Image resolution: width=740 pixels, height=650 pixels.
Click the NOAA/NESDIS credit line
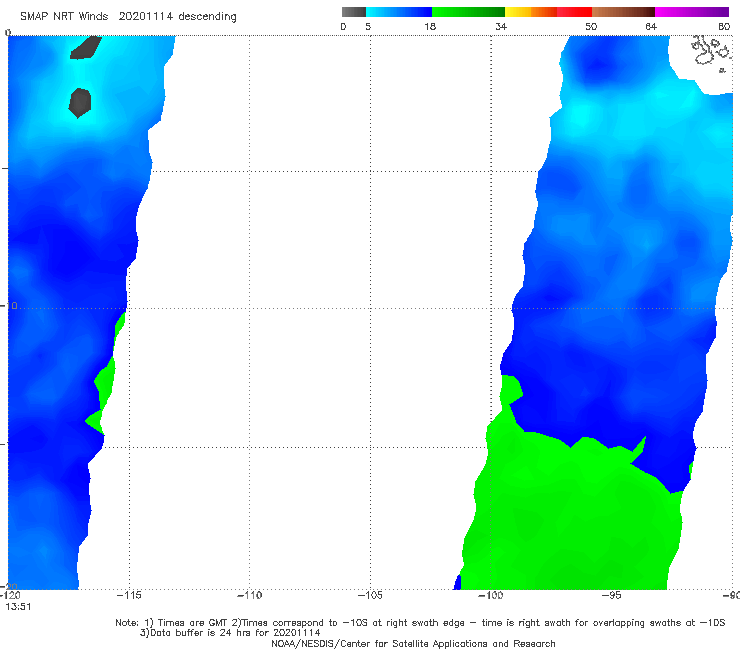(x=413, y=644)
